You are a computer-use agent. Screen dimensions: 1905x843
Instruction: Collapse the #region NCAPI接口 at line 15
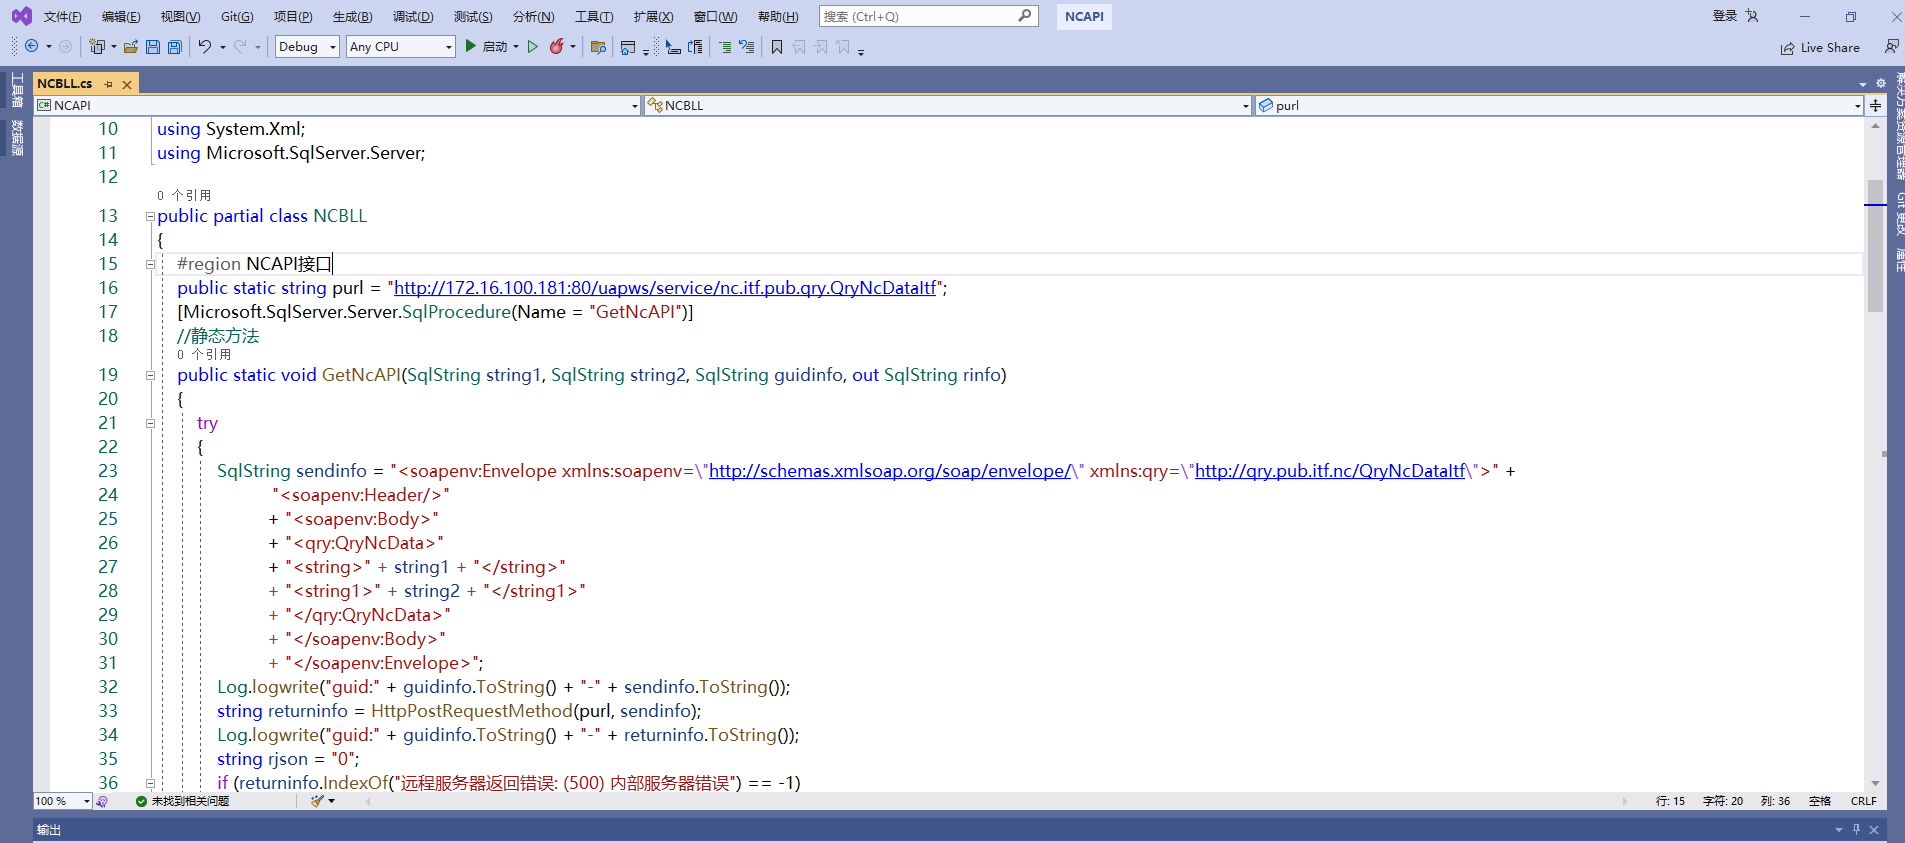coord(150,264)
